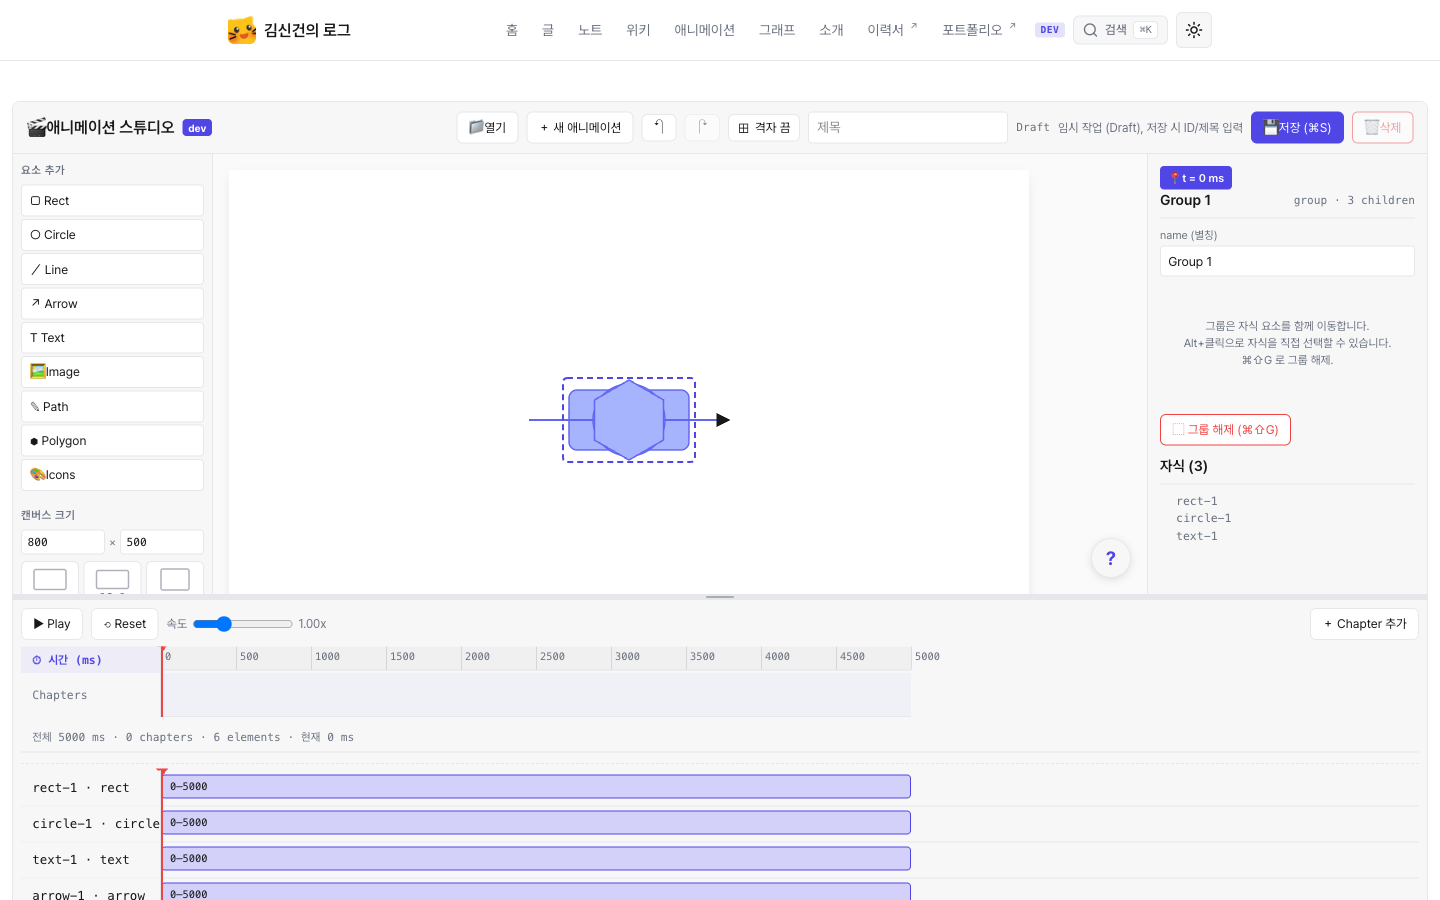1440x900 pixels.
Task: Select the second canvas size preset thumbnail
Action: (x=112, y=578)
